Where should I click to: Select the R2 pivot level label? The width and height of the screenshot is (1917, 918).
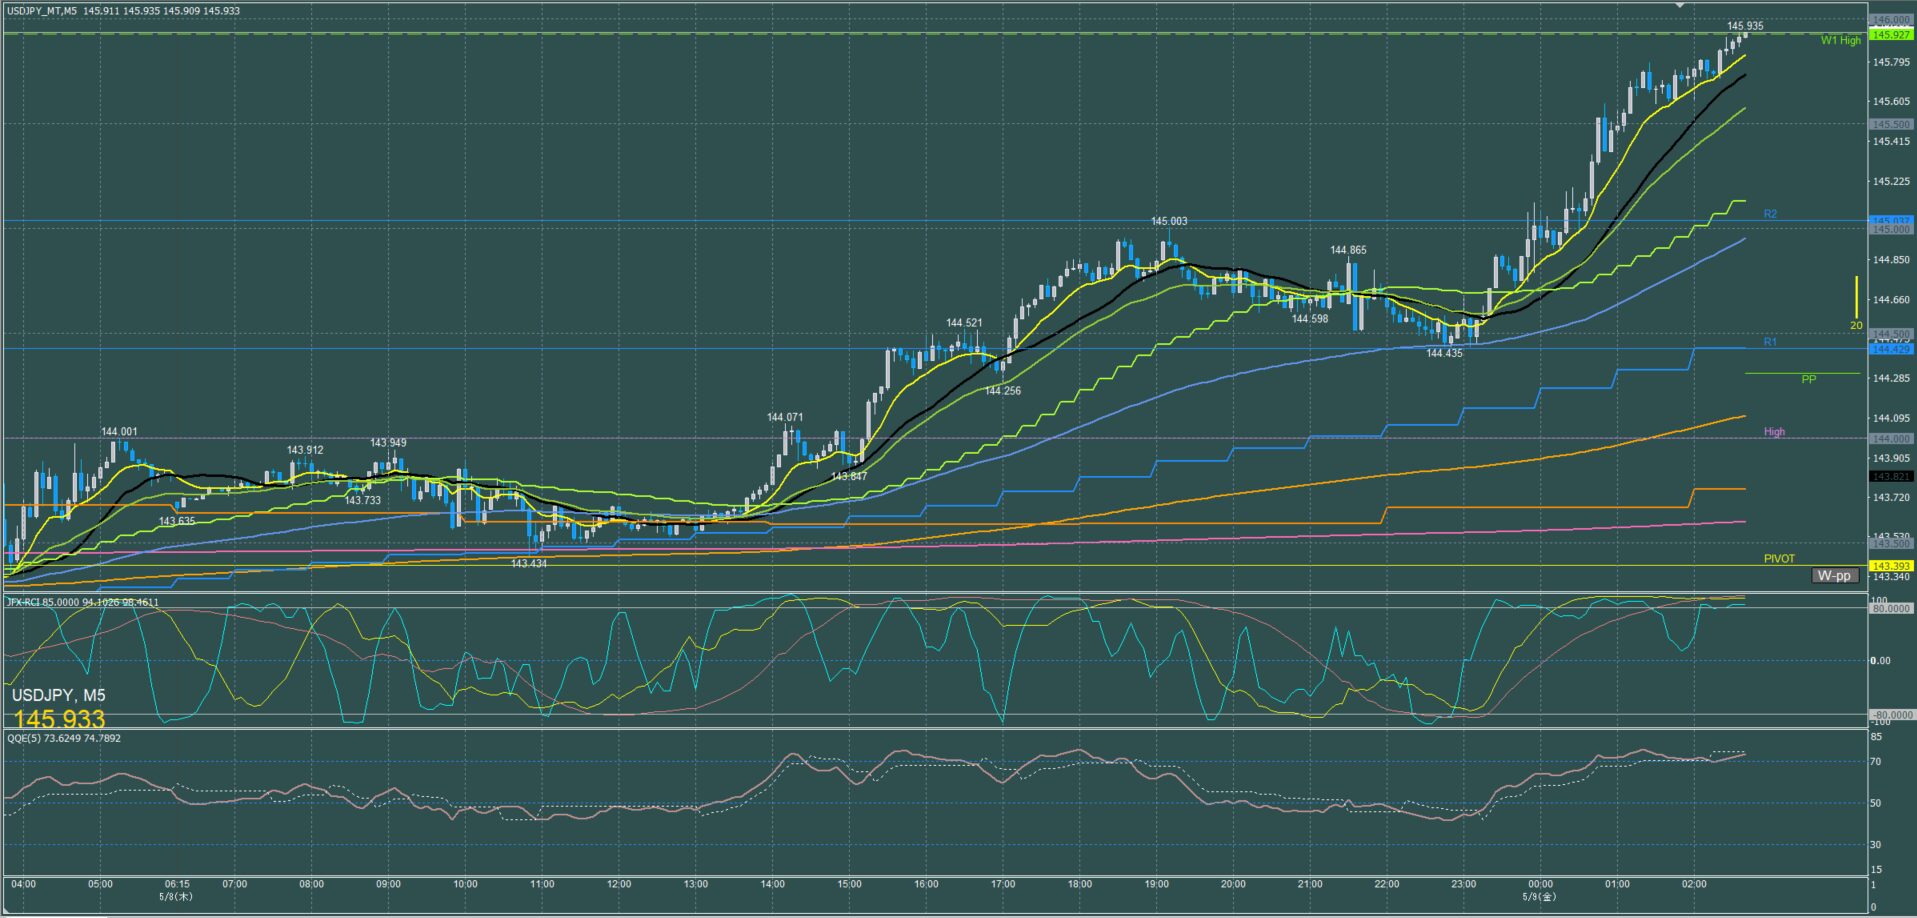pyautogui.click(x=1770, y=214)
